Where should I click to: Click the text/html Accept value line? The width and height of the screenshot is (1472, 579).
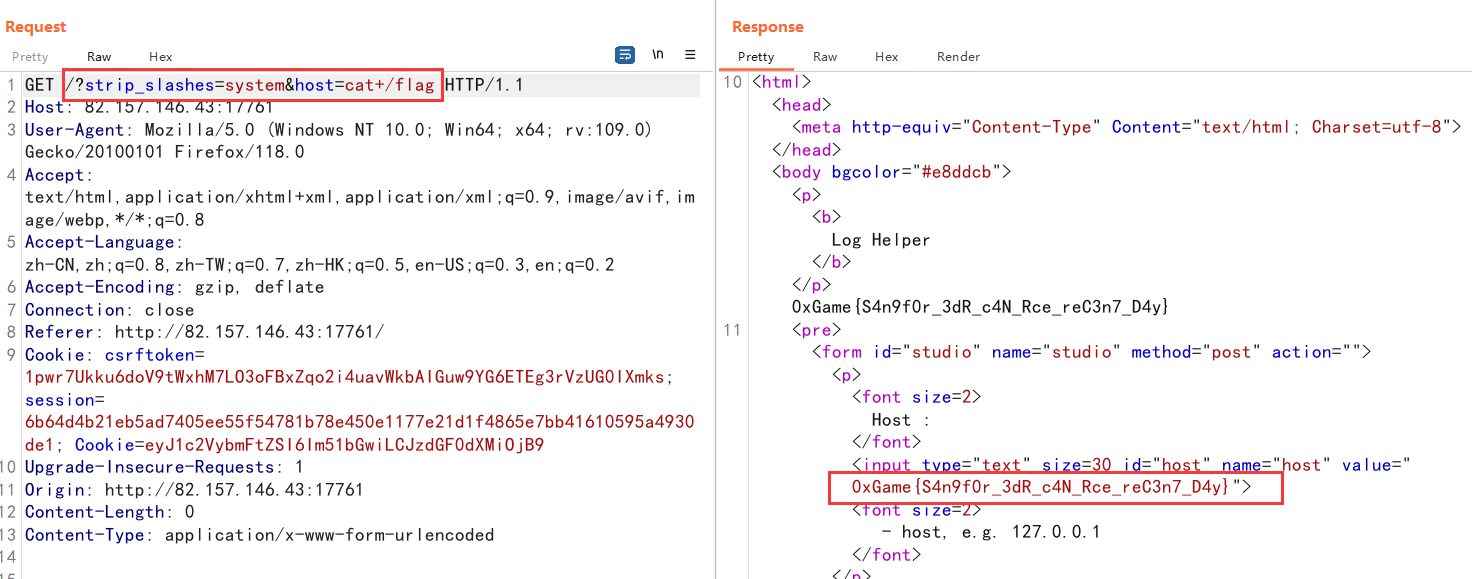point(360,198)
